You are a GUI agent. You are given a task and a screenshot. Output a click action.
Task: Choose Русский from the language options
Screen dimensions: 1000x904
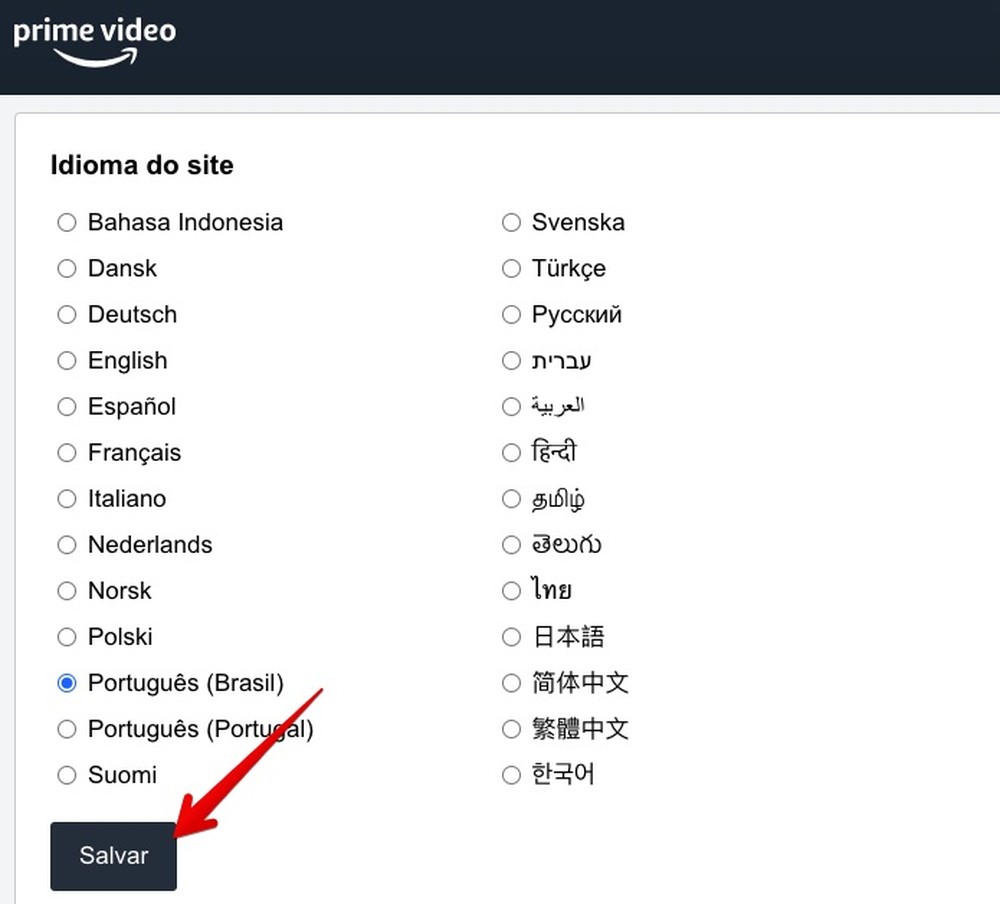click(511, 314)
